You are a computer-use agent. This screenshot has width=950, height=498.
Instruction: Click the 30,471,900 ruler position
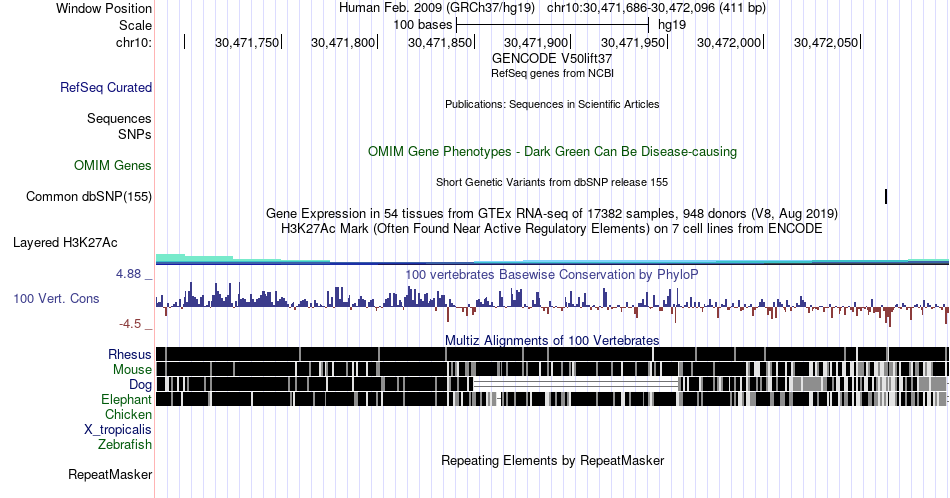[x=536, y=42]
